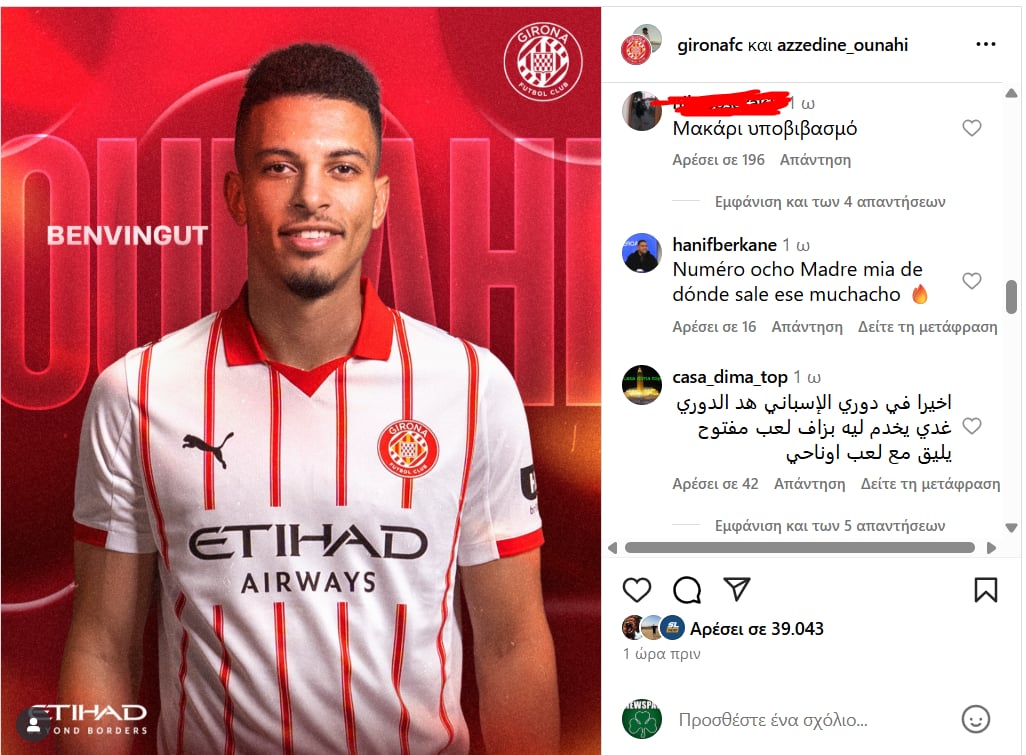Save the post with the bookmark icon
This screenshot has height=755, width=1026.
pos(985,589)
